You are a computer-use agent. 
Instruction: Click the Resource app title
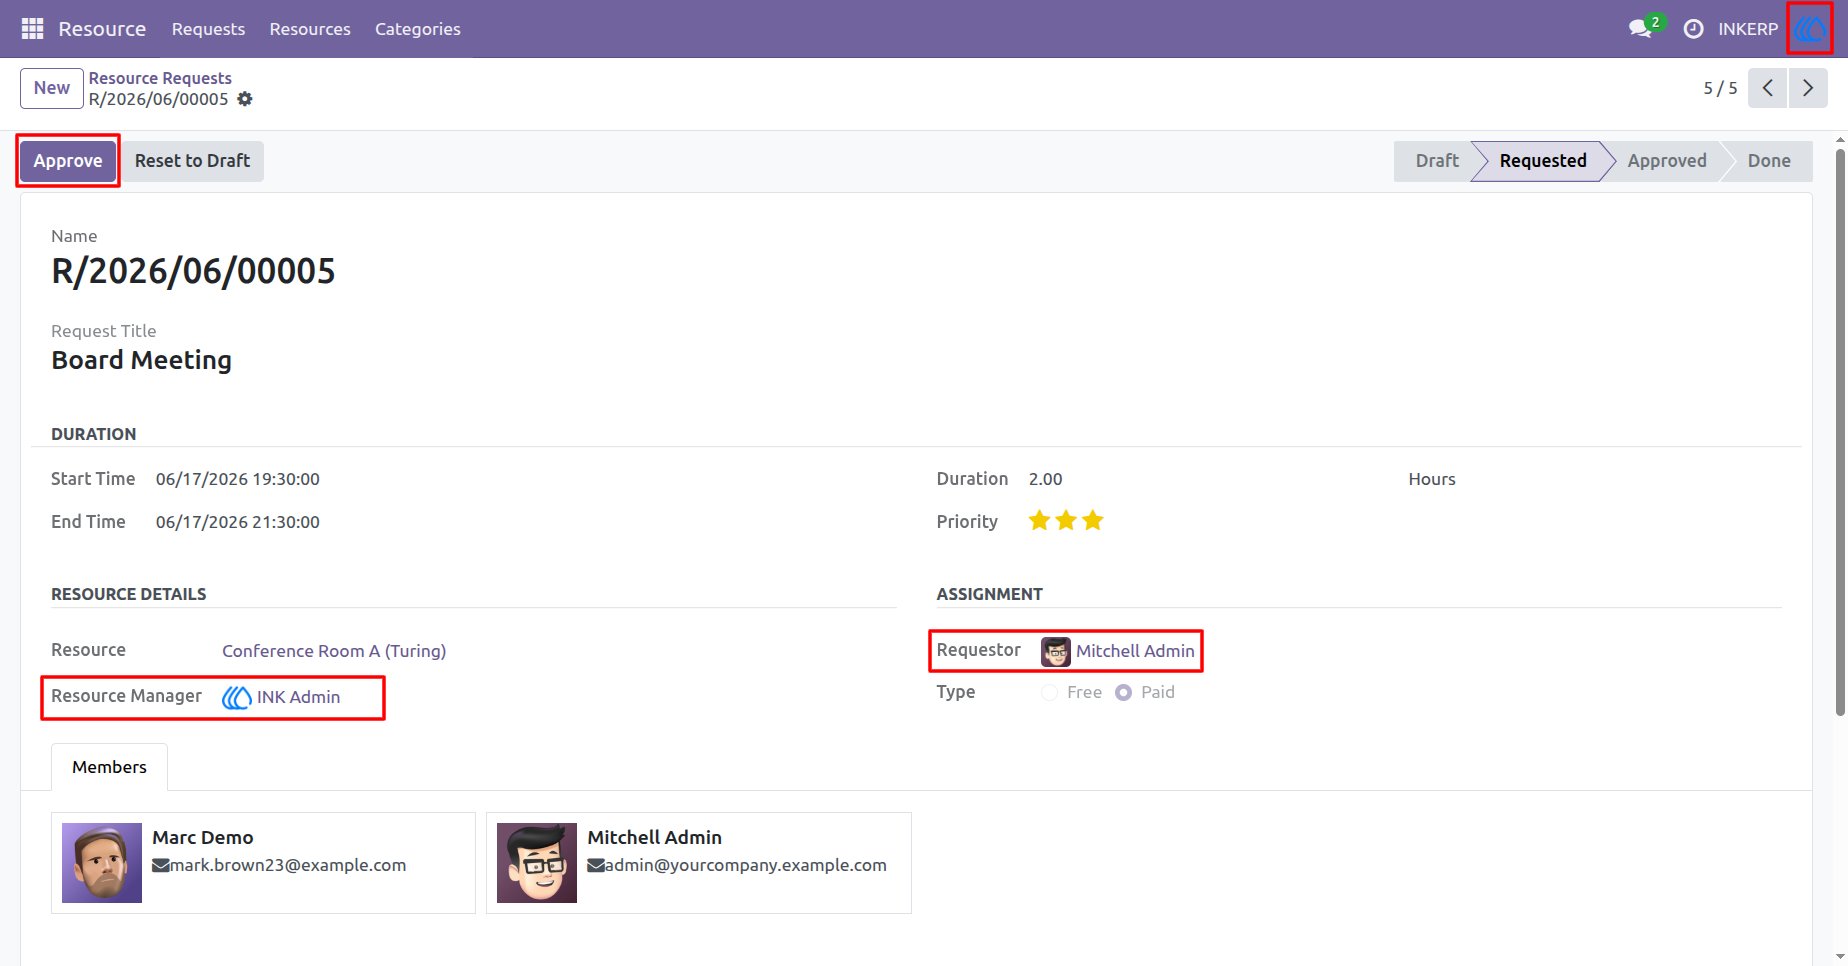[102, 29]
